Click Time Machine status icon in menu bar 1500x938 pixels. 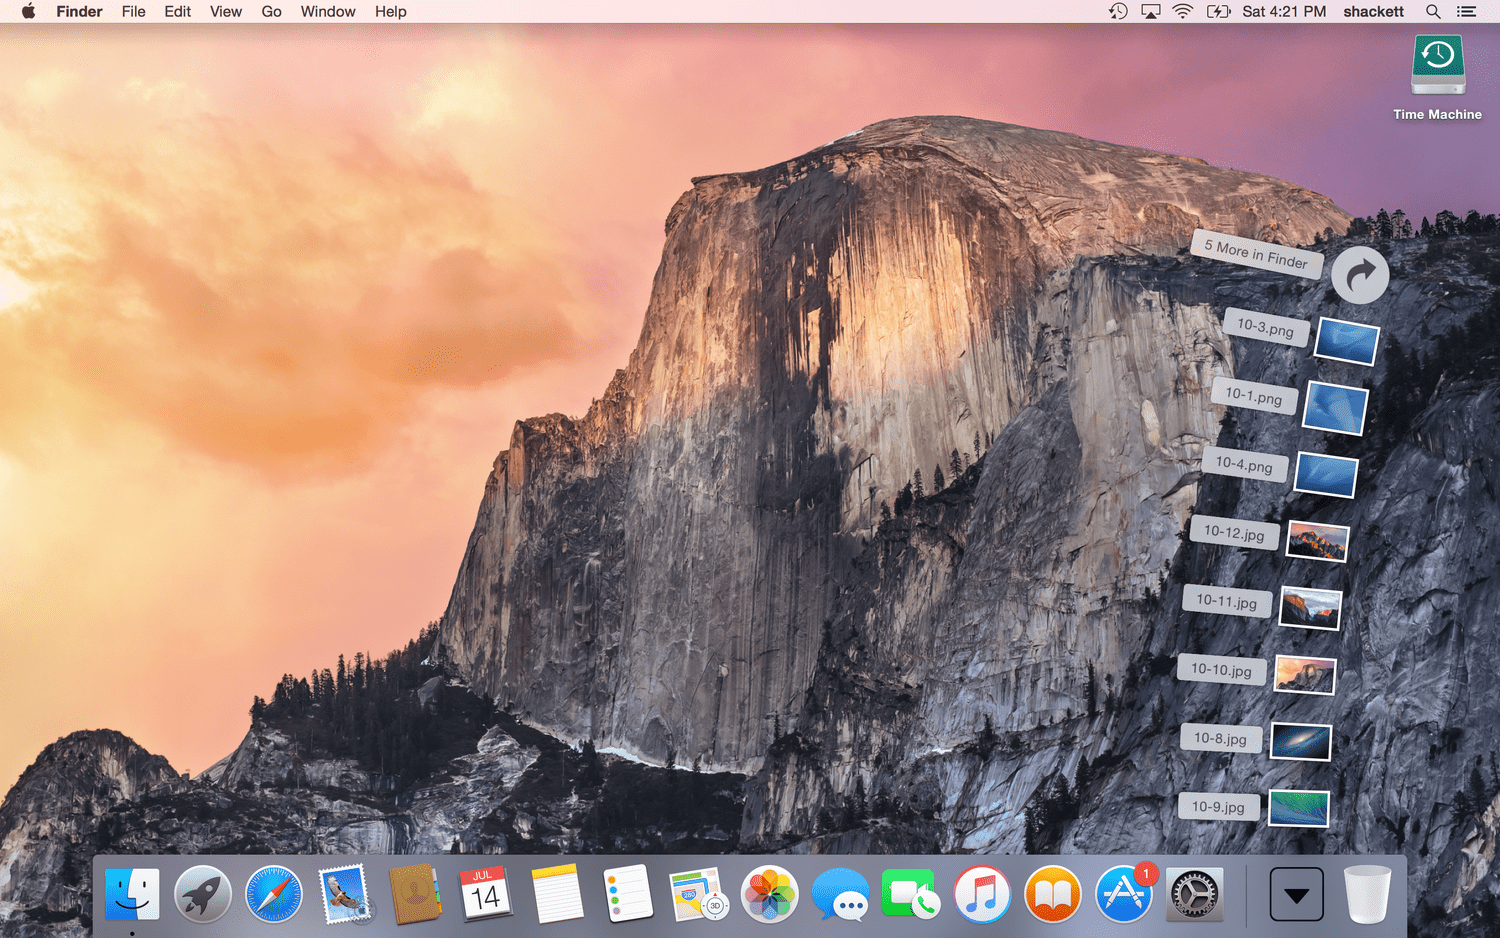1118,11
